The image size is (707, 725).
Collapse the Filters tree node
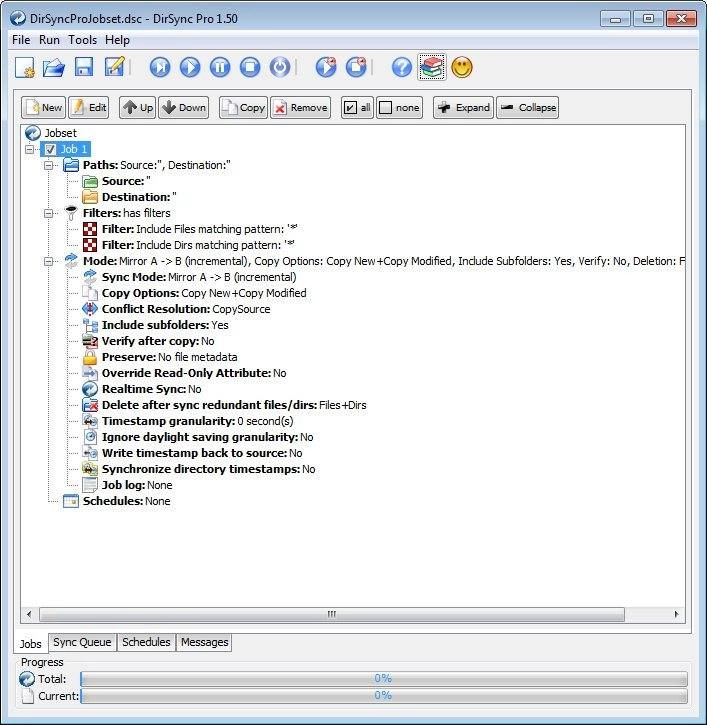pyautogui.click(x=48, y=213)
